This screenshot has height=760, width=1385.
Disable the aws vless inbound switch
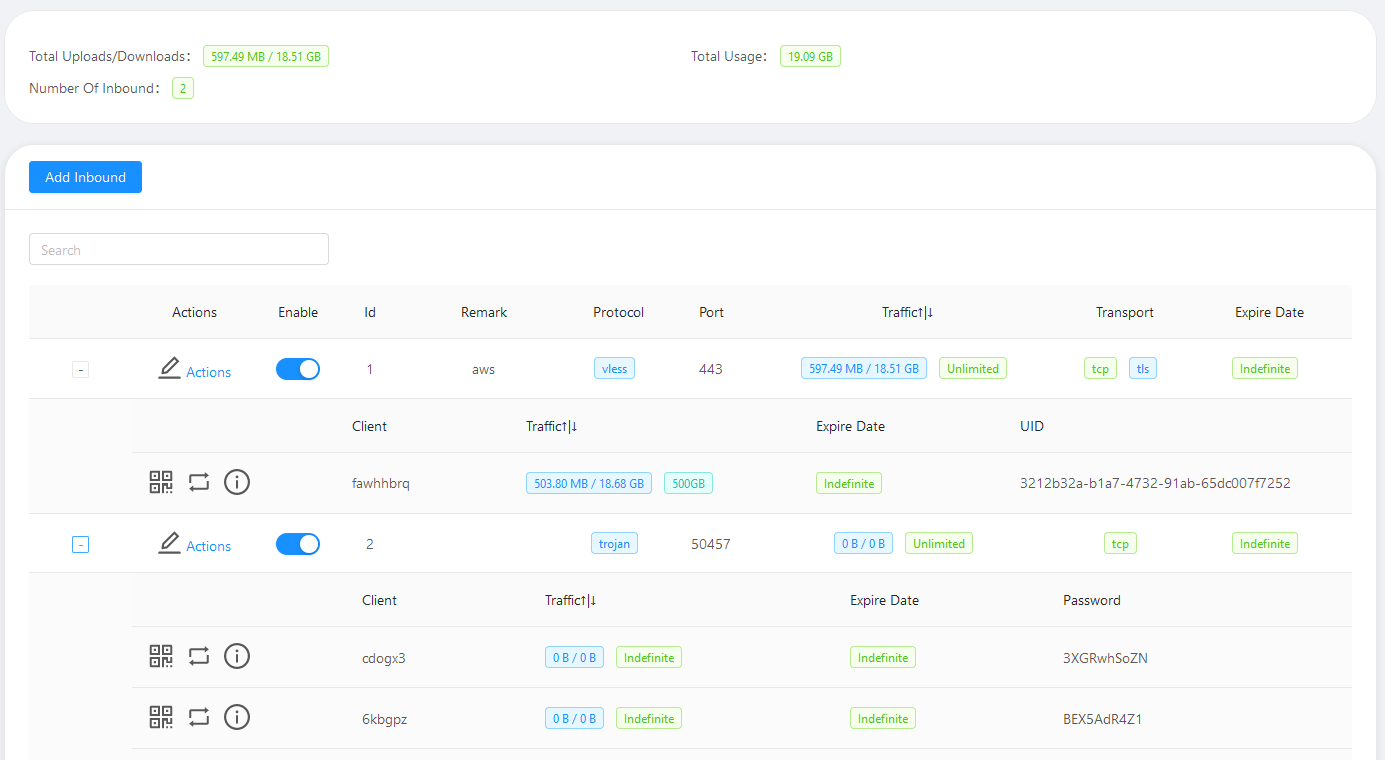point(298,369)
